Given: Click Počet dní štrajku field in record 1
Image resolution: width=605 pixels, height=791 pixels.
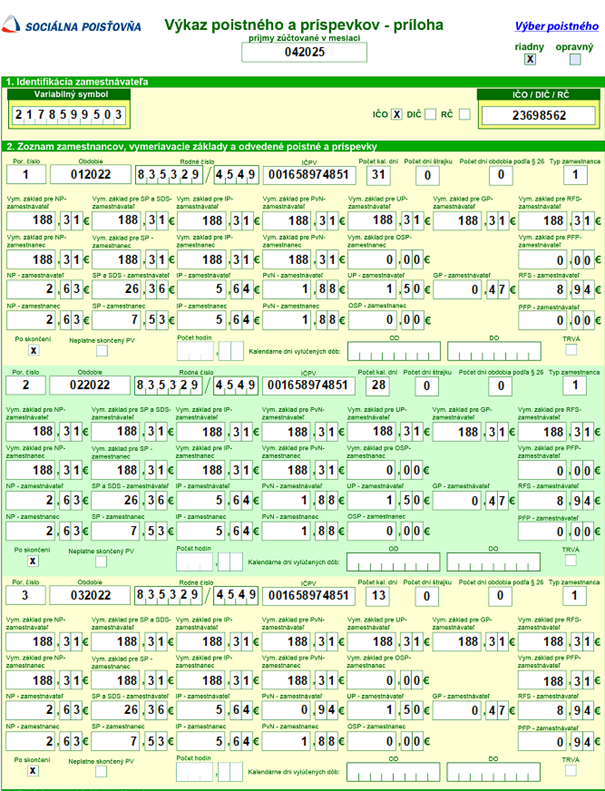Looking at the screenshot, I should pos(427,176).
